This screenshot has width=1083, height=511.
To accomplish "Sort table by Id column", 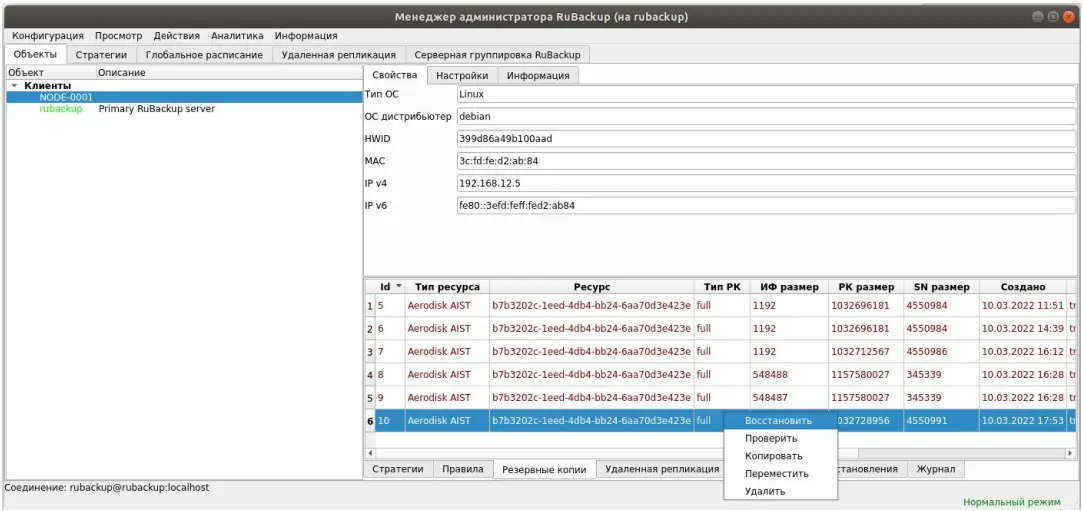I will 390,287.
